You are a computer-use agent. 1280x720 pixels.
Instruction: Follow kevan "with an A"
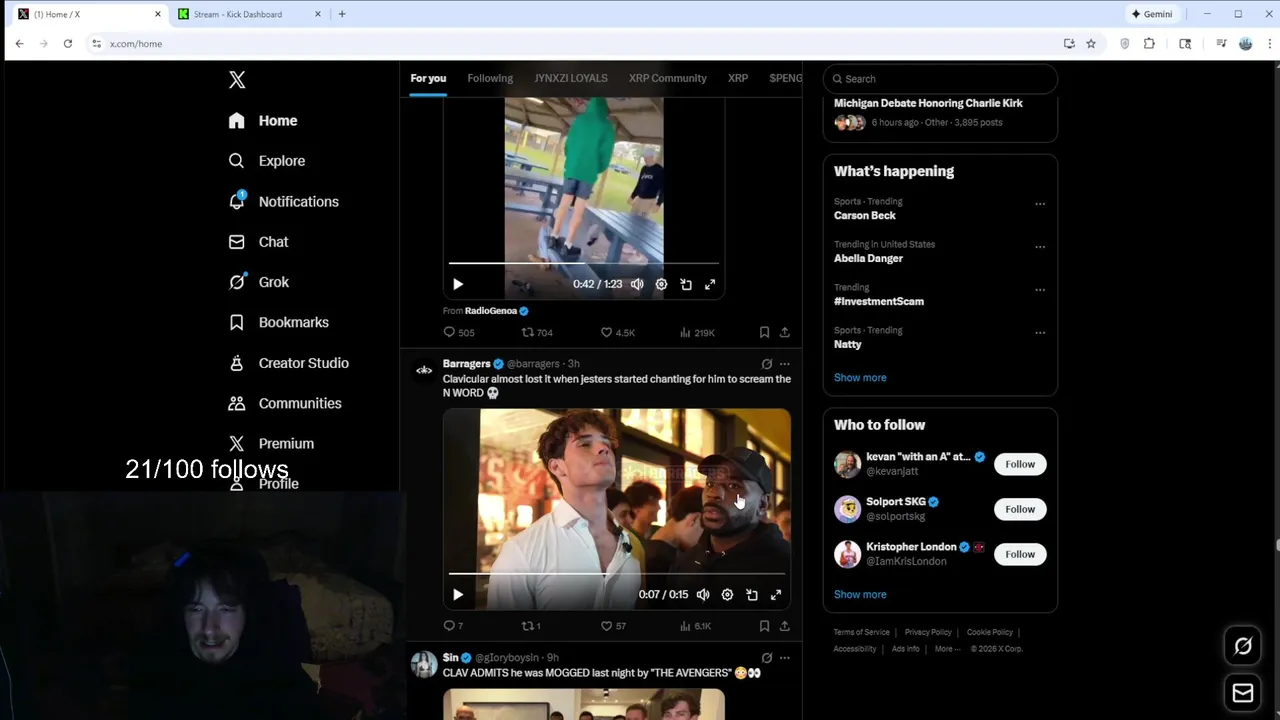1020,464
